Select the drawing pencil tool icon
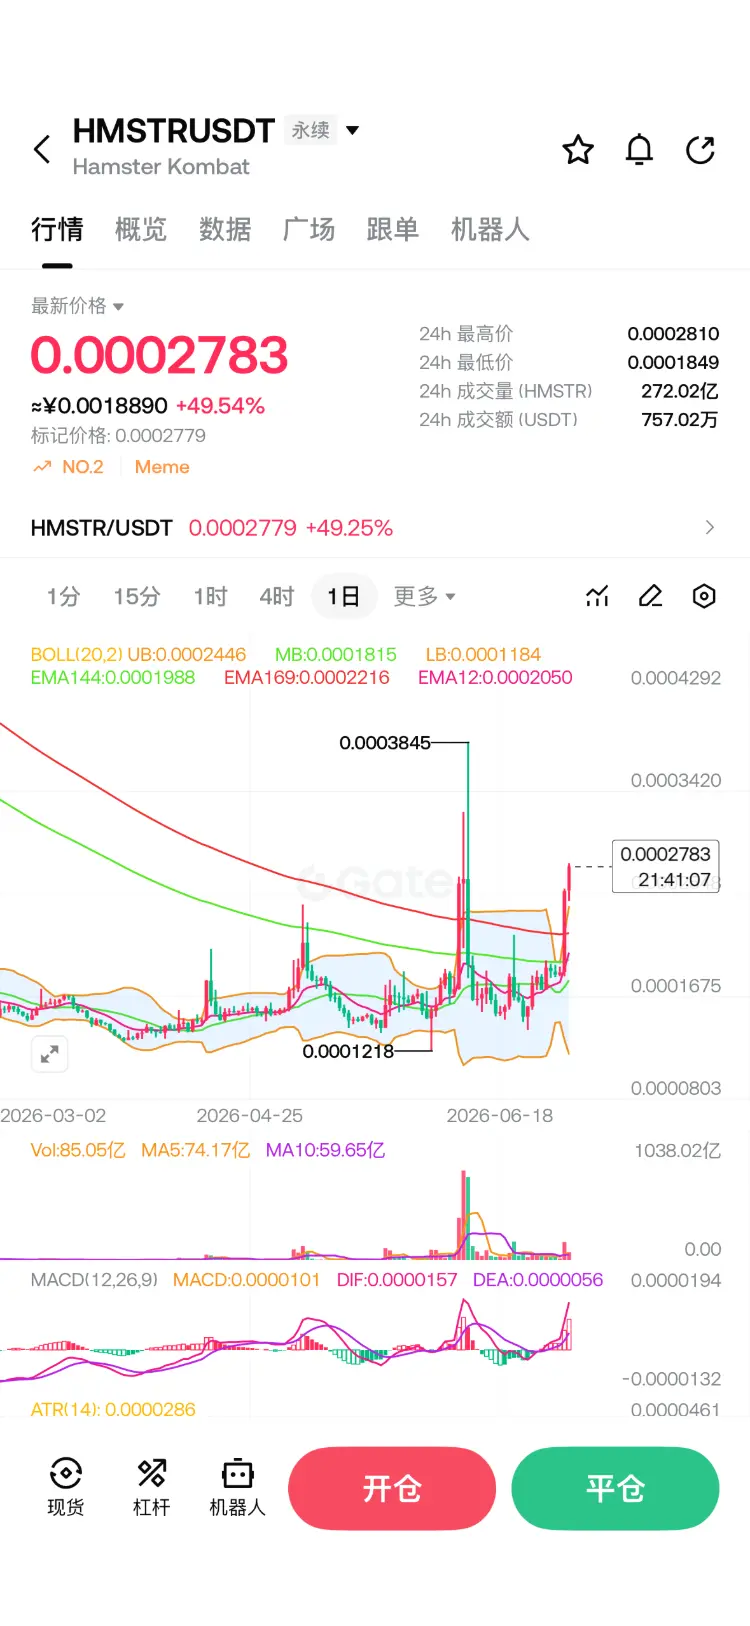The image size is (750, 1626). 651,596
